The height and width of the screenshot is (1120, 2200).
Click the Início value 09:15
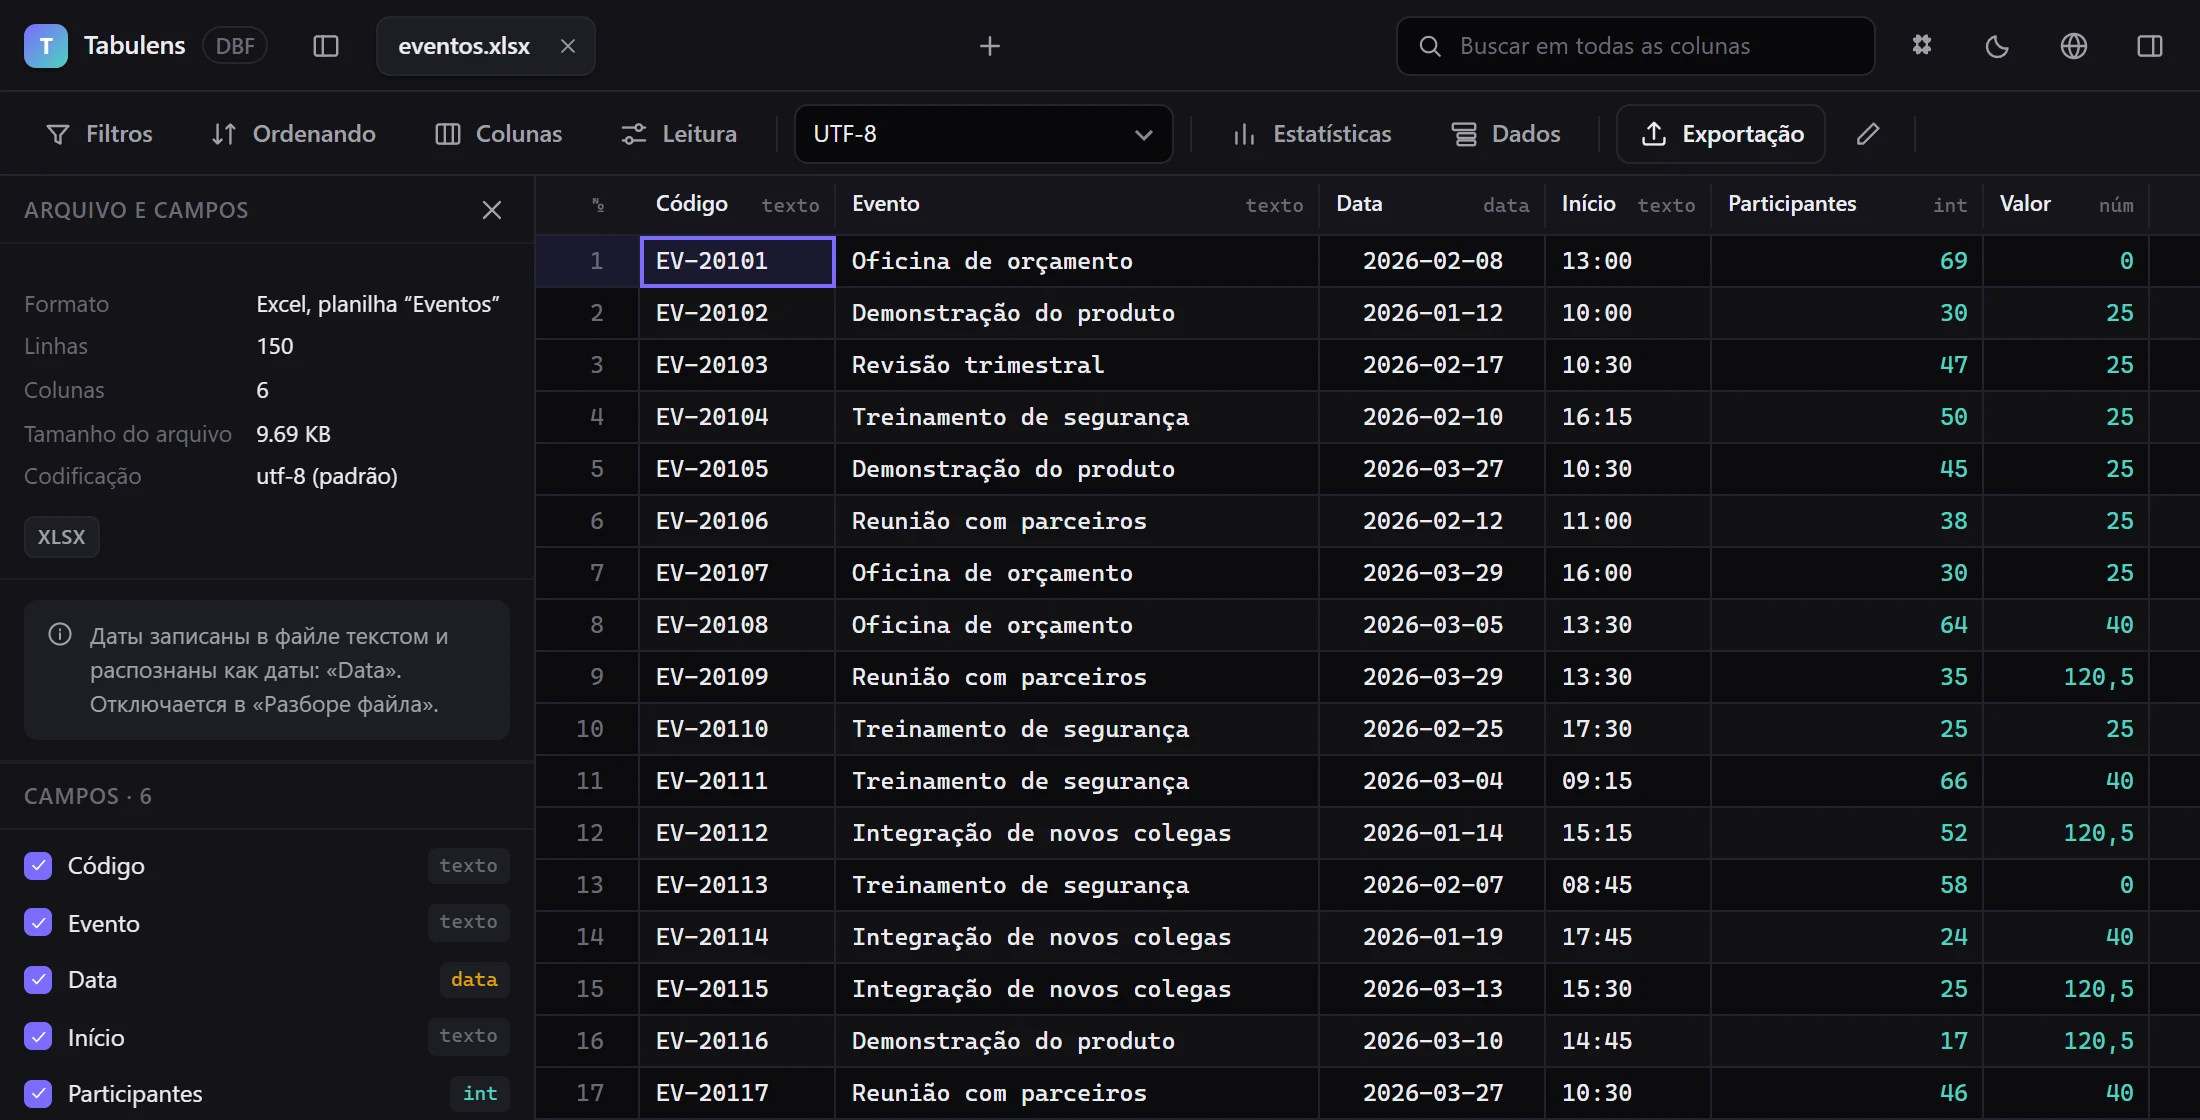tap(1628, 782)
